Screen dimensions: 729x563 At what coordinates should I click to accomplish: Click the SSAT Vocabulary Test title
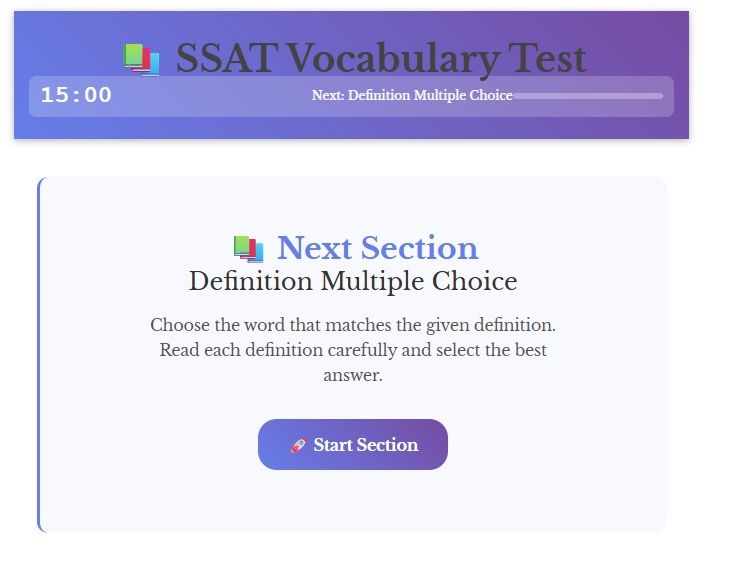(x=381, y=59)
